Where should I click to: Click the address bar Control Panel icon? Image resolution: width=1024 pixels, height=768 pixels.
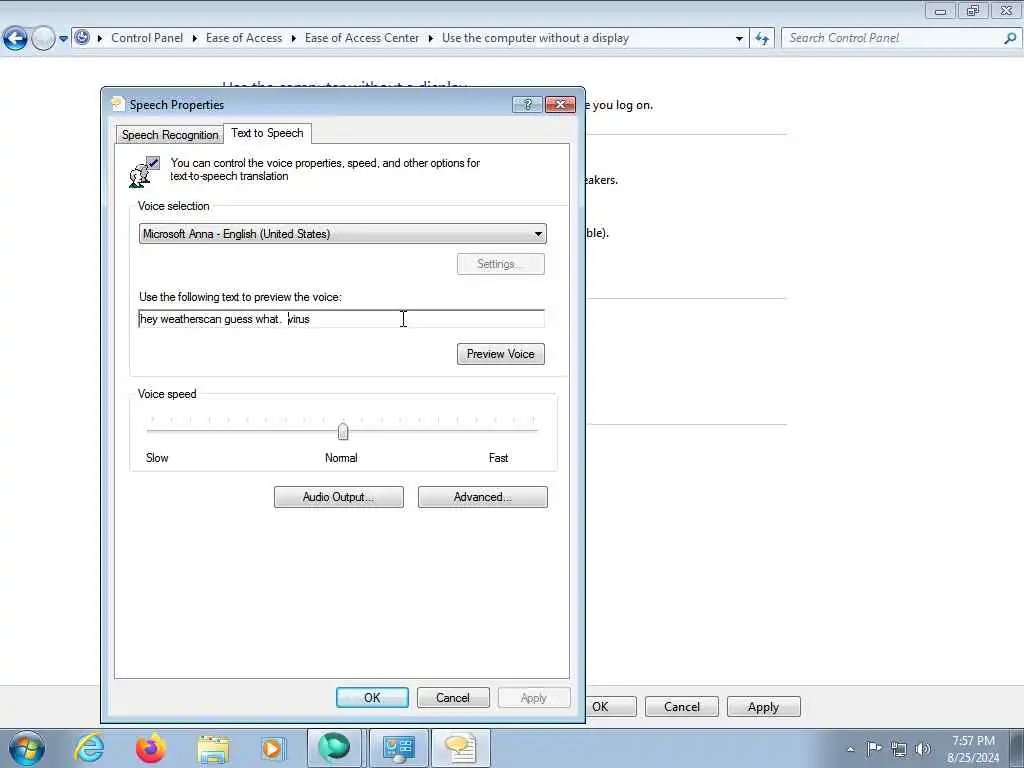point(82,37)
